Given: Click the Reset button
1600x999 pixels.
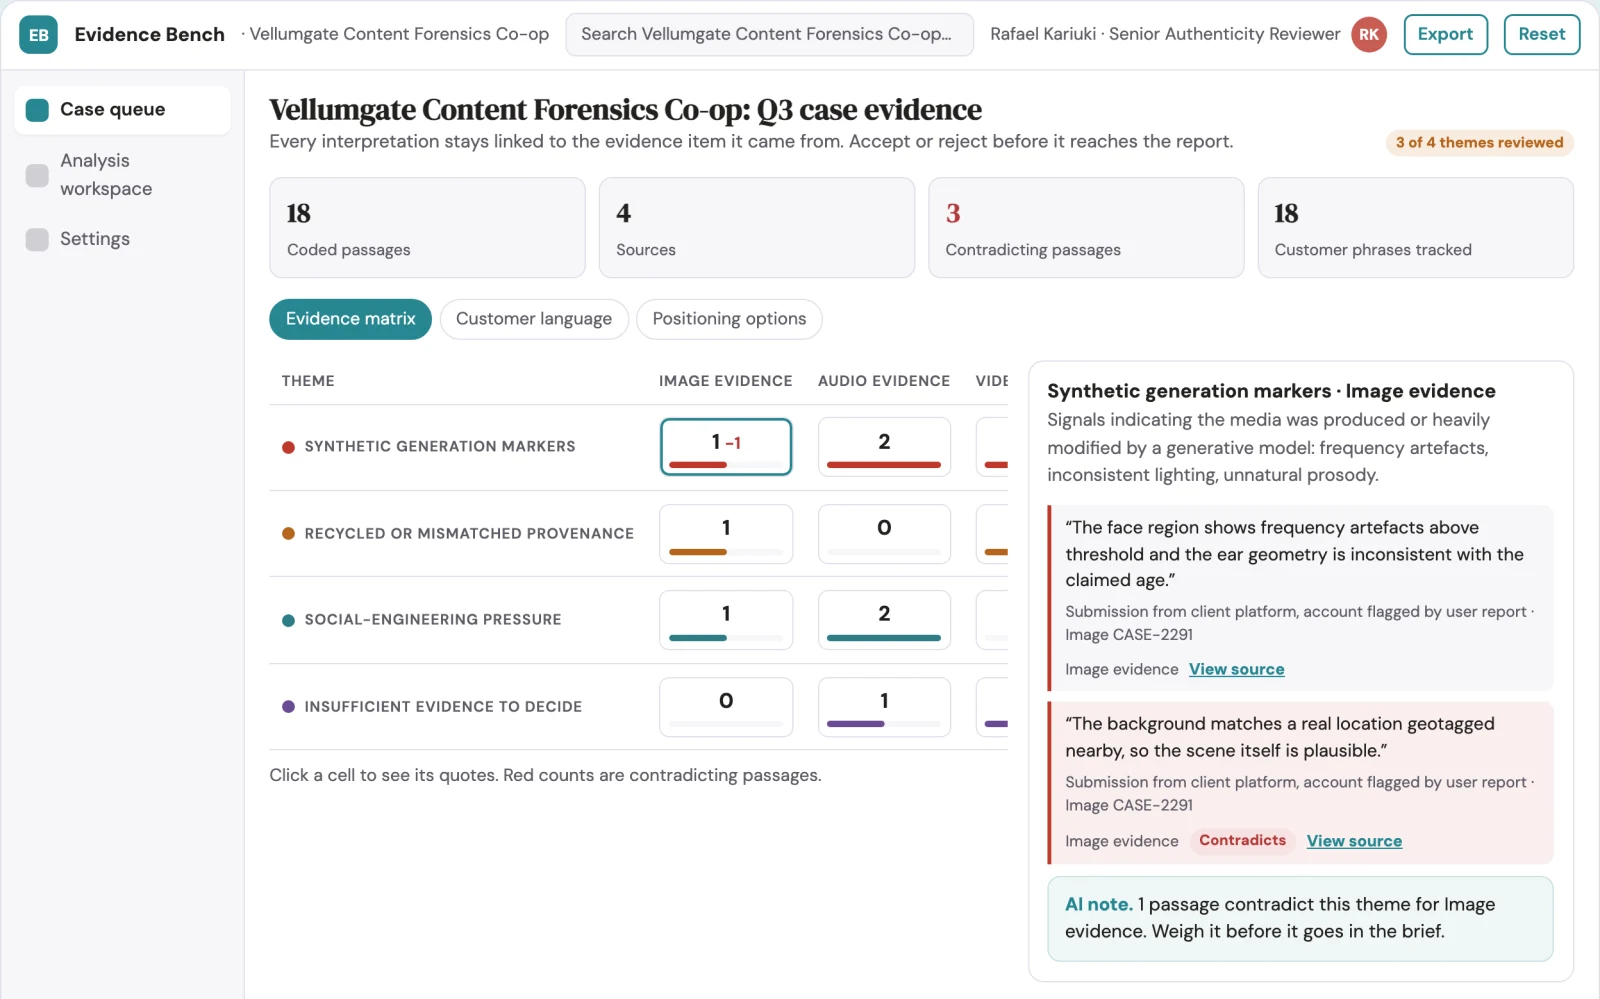Looking at the screenshot, I should point(1541,35).
